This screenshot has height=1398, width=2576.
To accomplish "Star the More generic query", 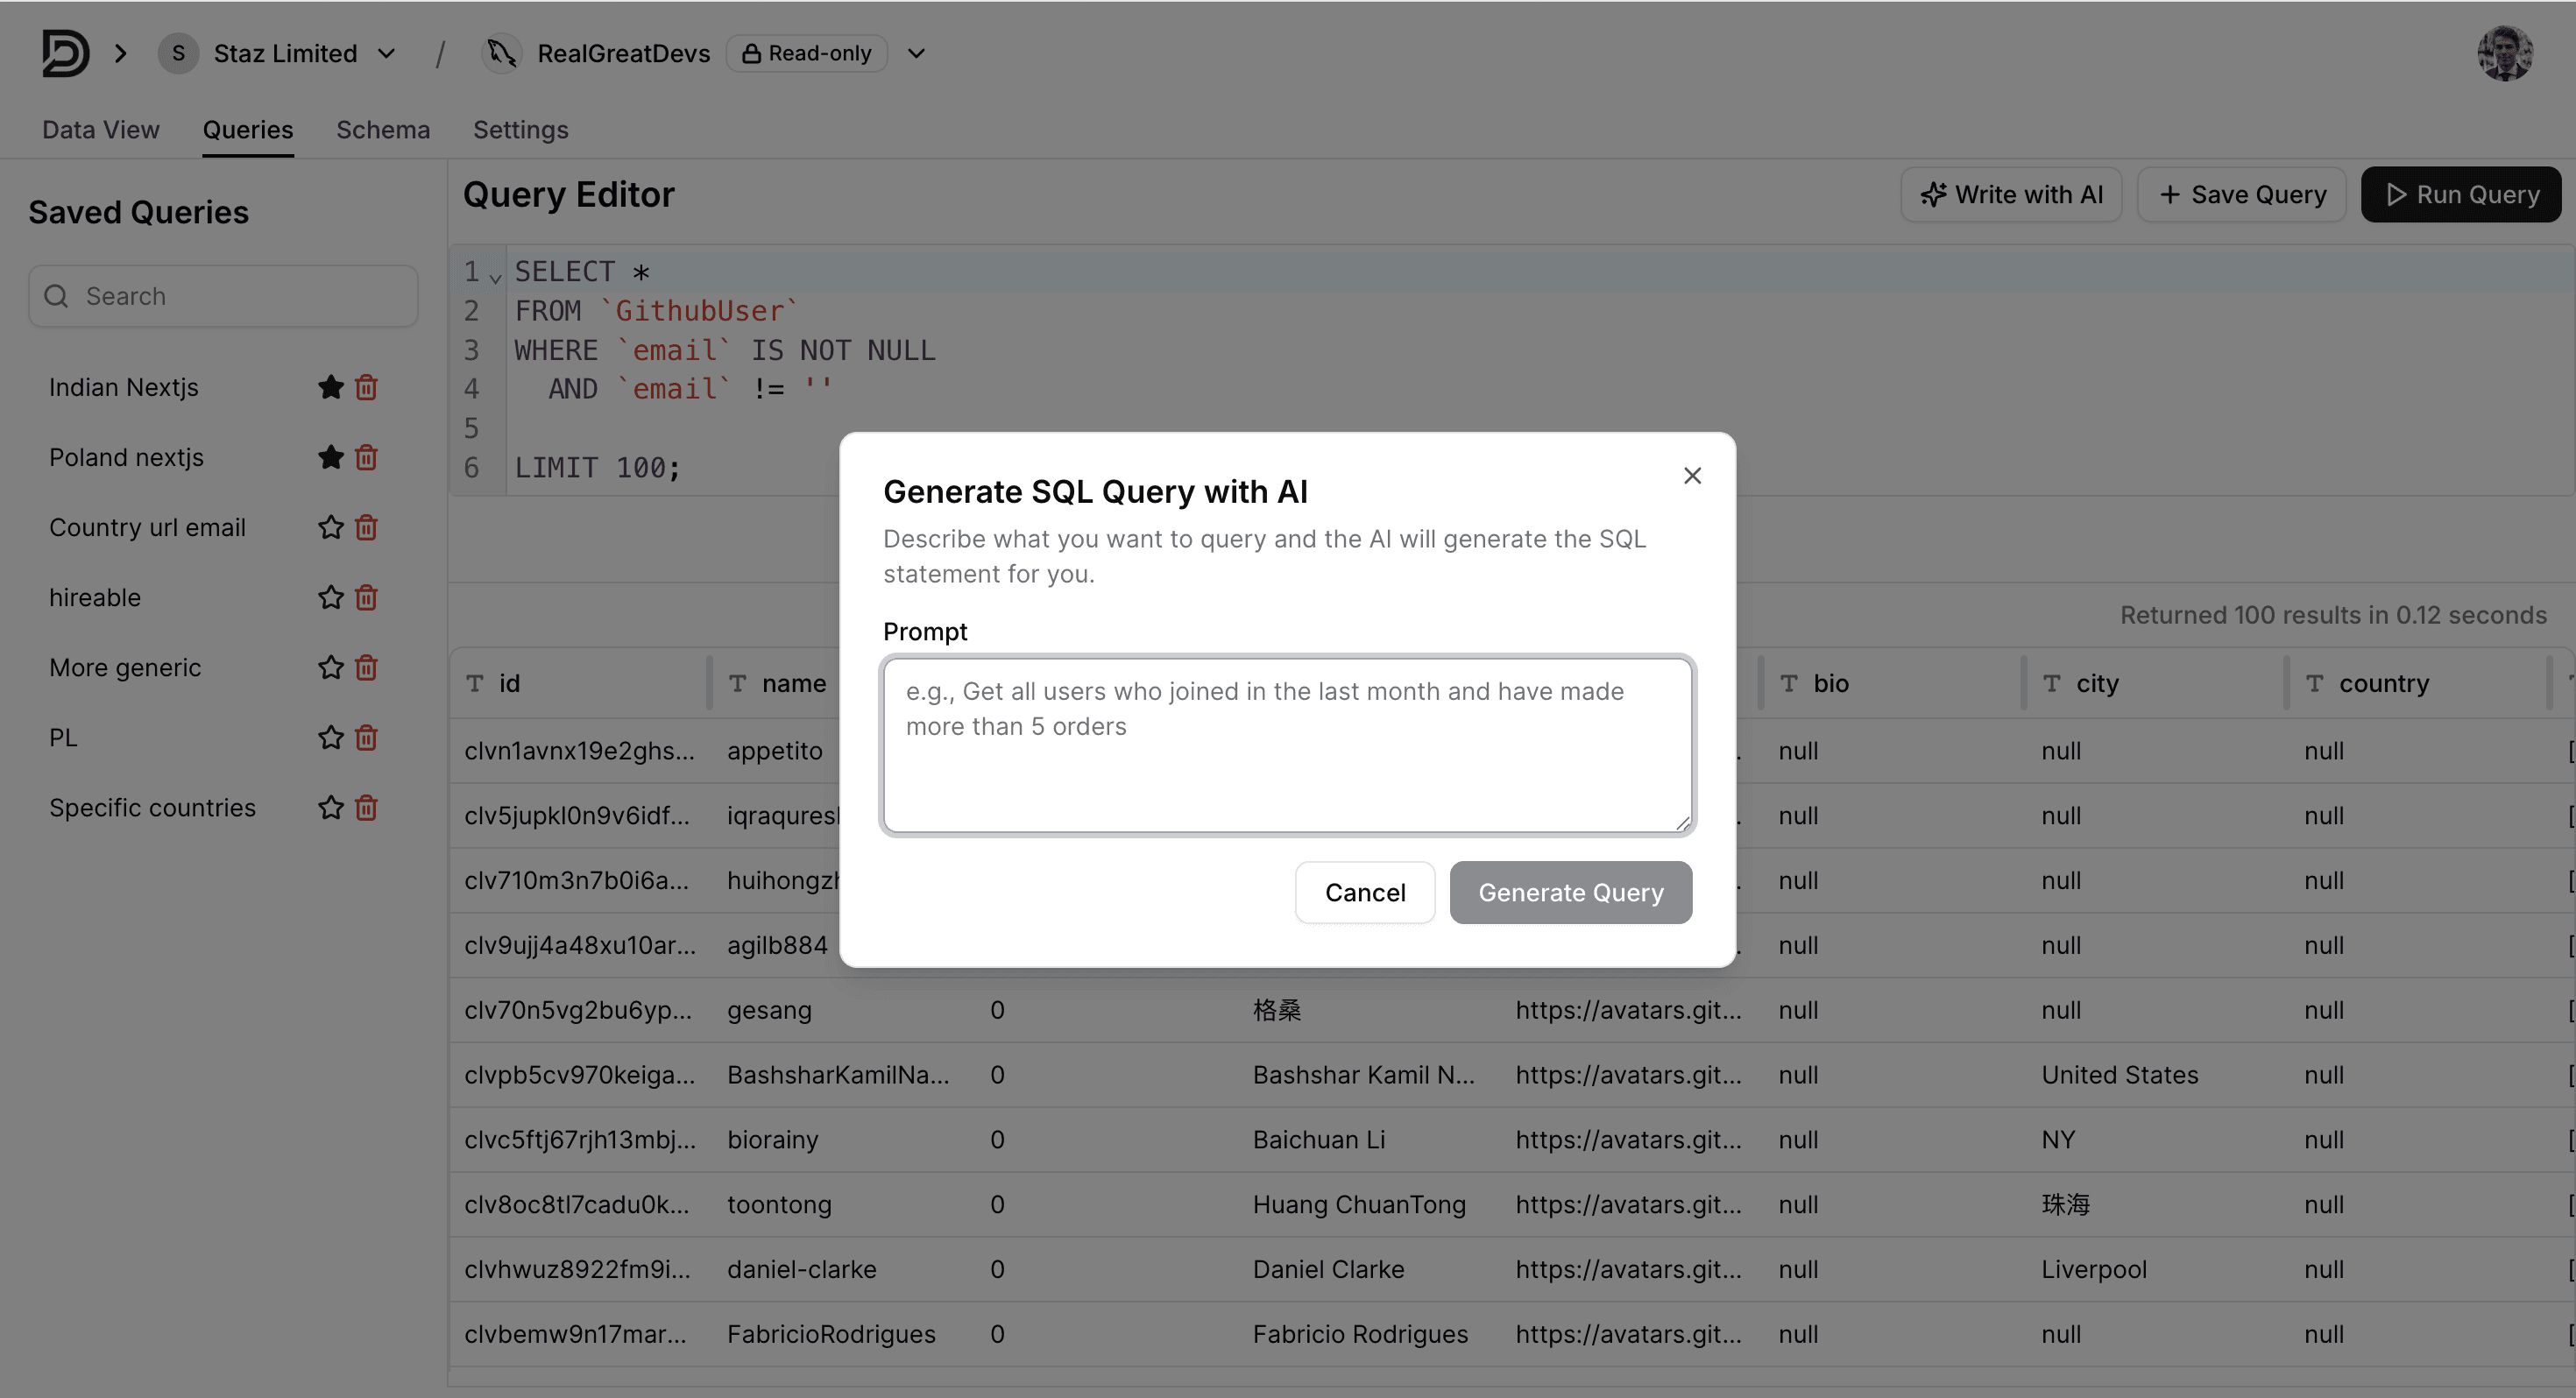I will click(x=331, y=667).
